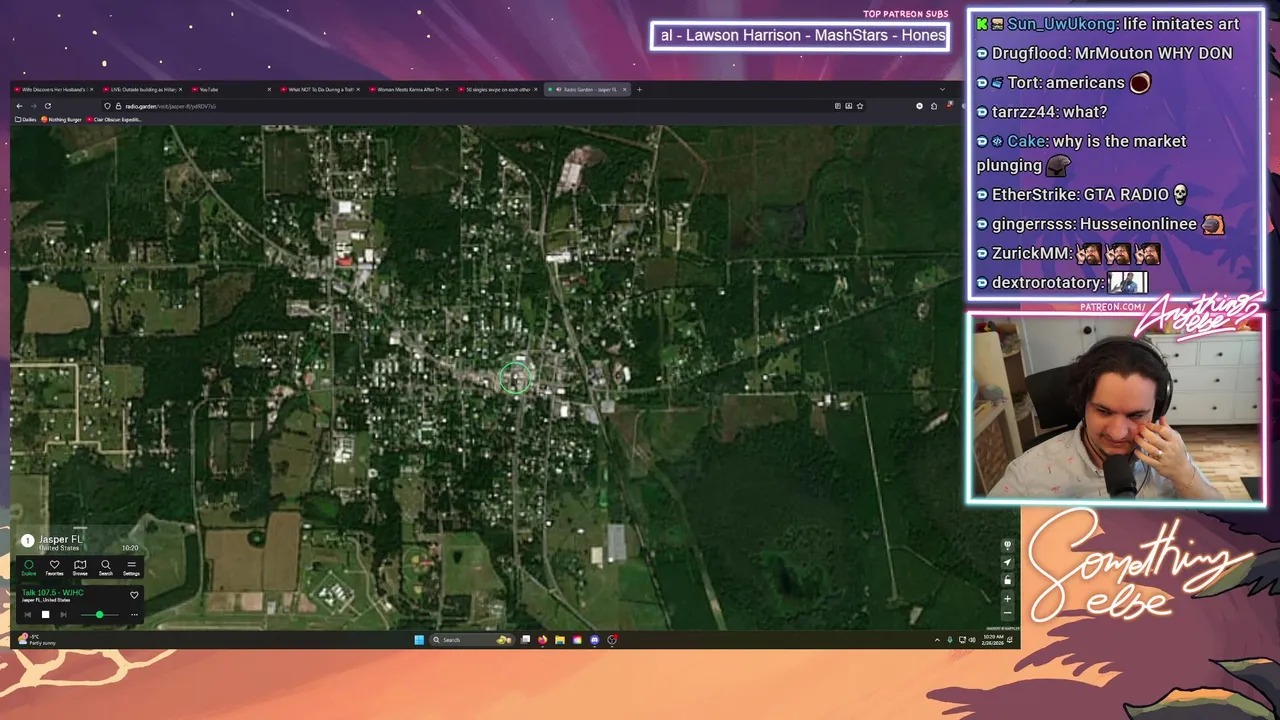Click the balloon icon above the map controls
Viewport: 1280px width, 720px height.
(x=1007, y=545)
